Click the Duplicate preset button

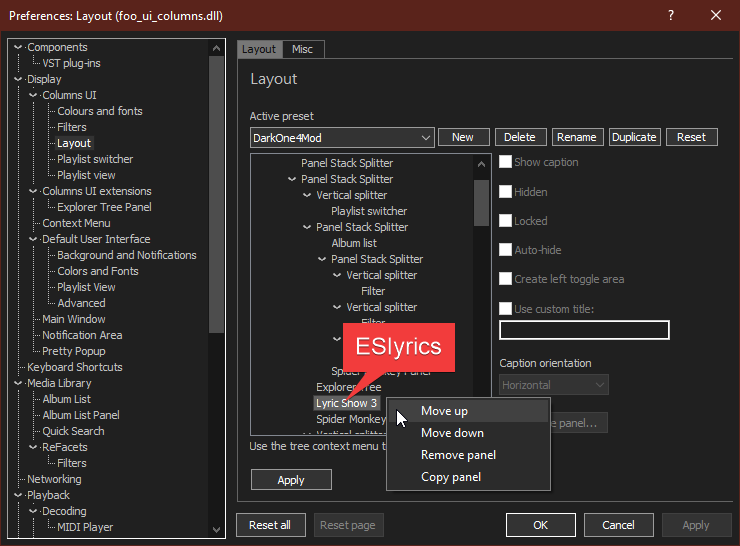coord(633,137)
